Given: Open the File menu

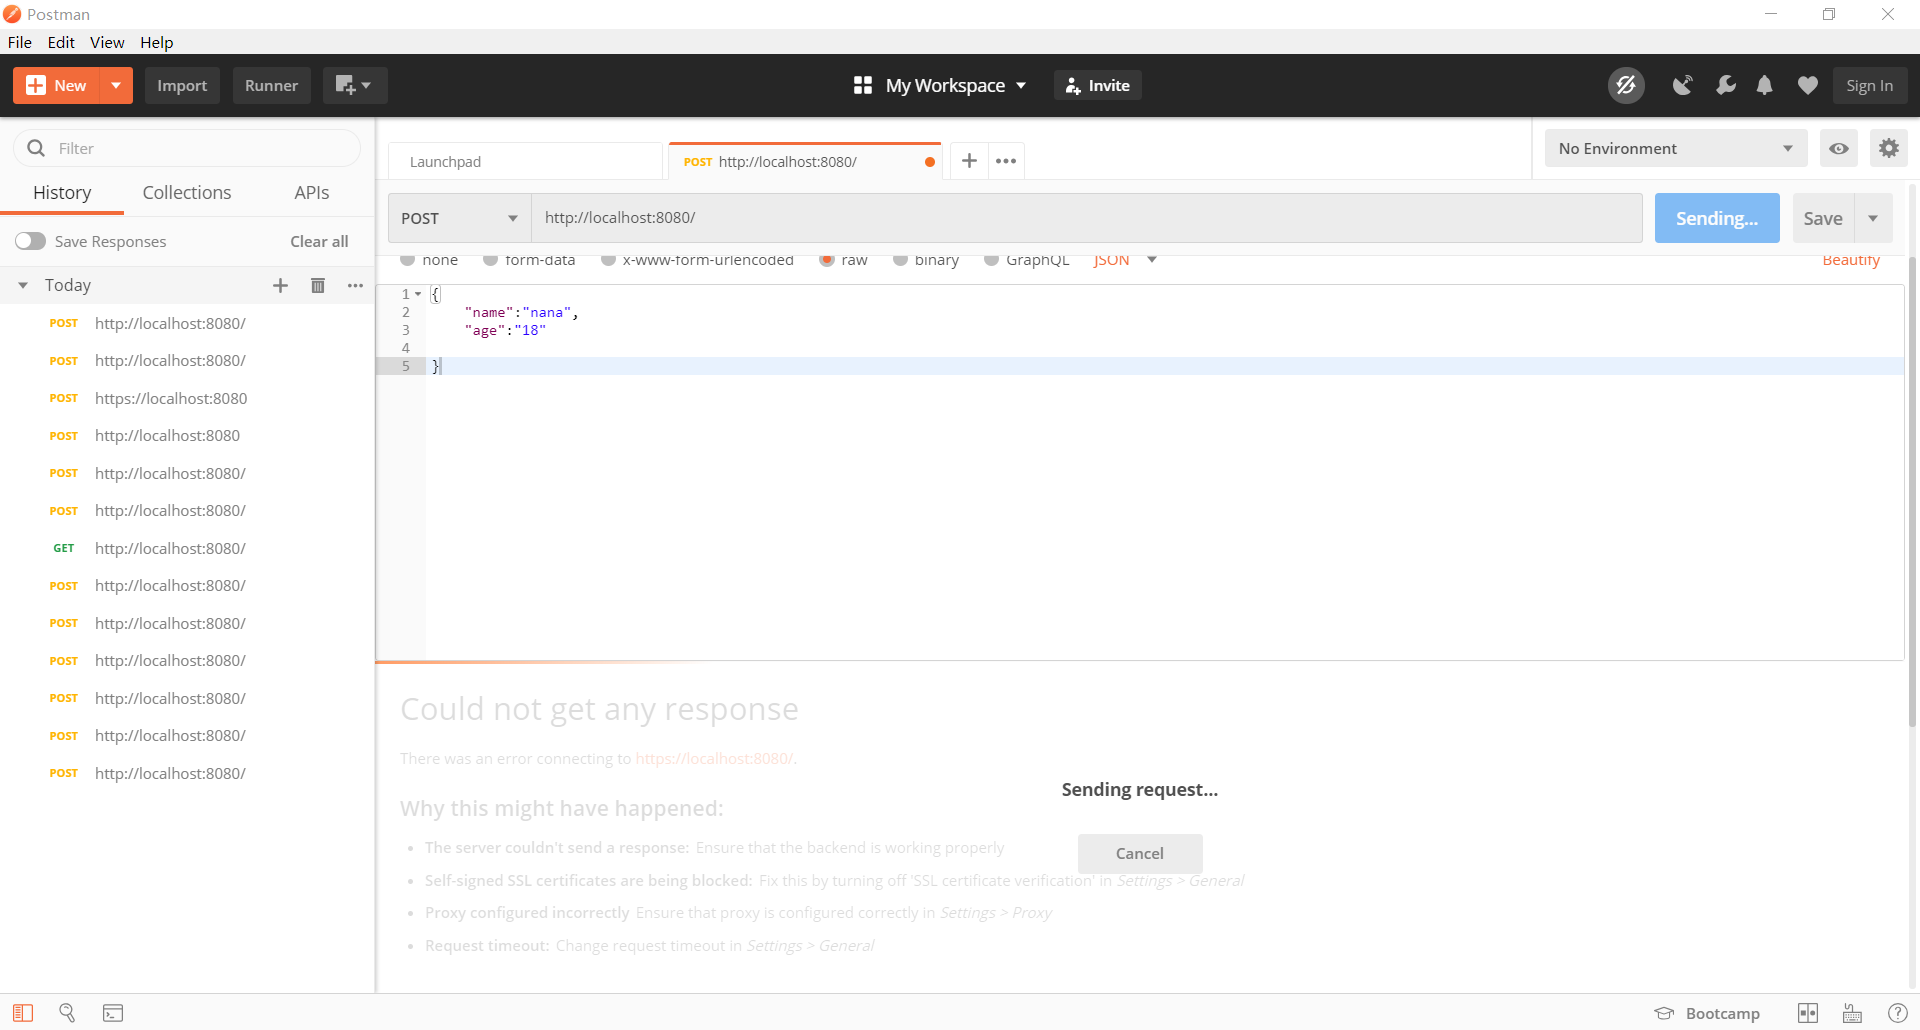Looking at the screenshot, I should click(20, 42).
